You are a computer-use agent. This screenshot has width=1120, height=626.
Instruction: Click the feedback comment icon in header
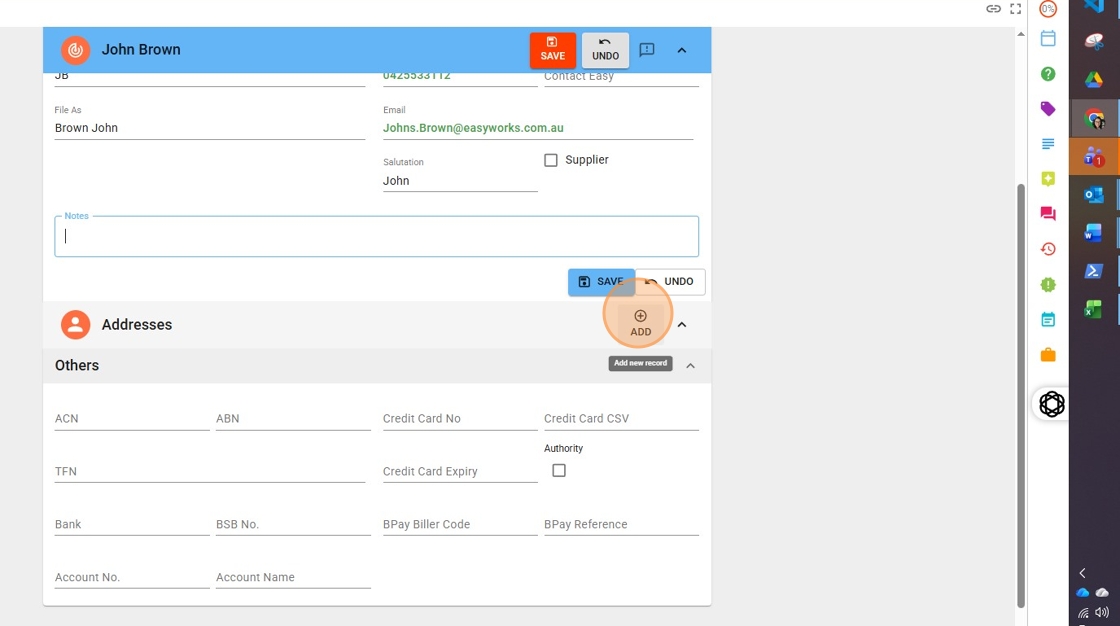click(x=647, y=50)
